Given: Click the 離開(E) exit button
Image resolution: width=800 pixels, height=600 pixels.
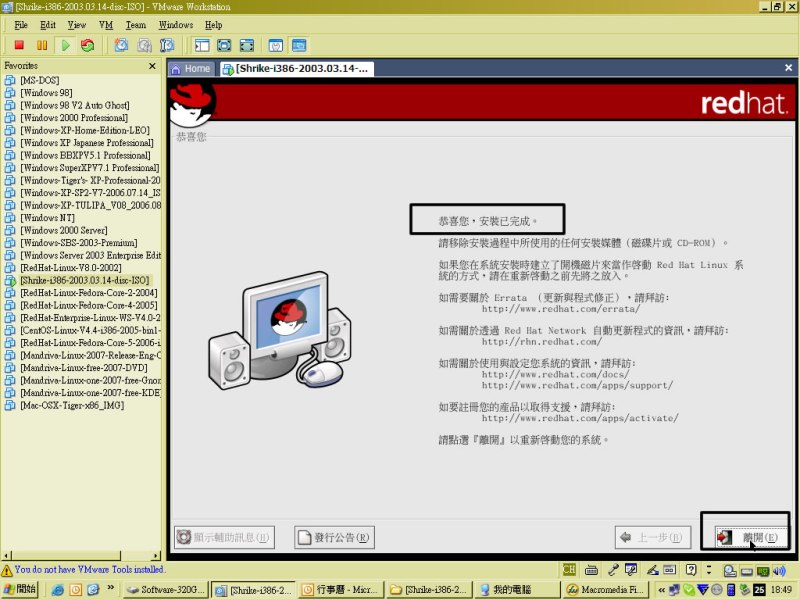Looking at the screenshot, I should coord(750,537).
